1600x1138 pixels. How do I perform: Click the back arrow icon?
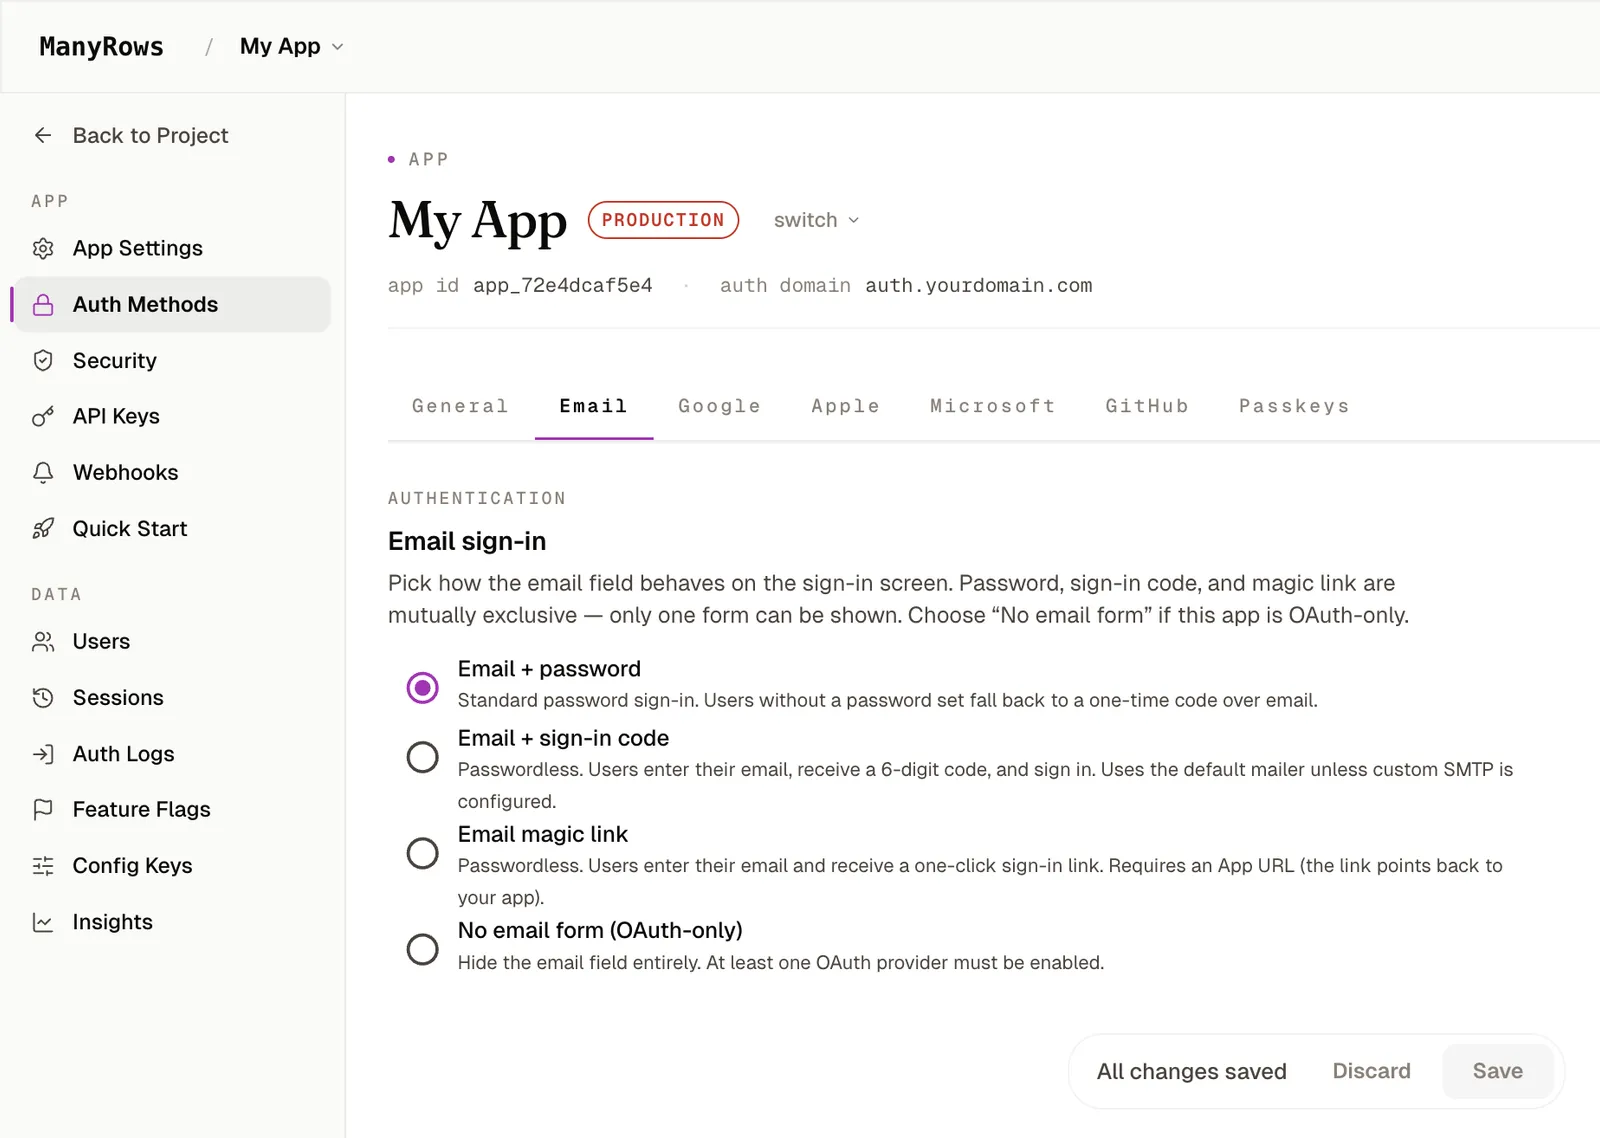[x=43, y=135]
